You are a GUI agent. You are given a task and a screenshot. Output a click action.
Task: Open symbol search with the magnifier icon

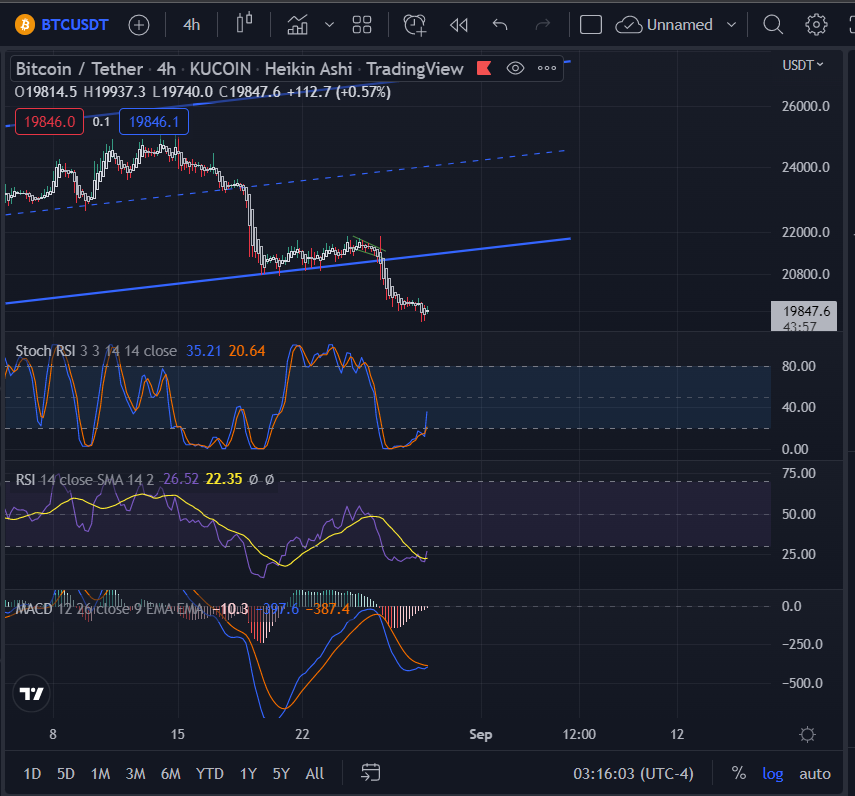coord(773,24)
